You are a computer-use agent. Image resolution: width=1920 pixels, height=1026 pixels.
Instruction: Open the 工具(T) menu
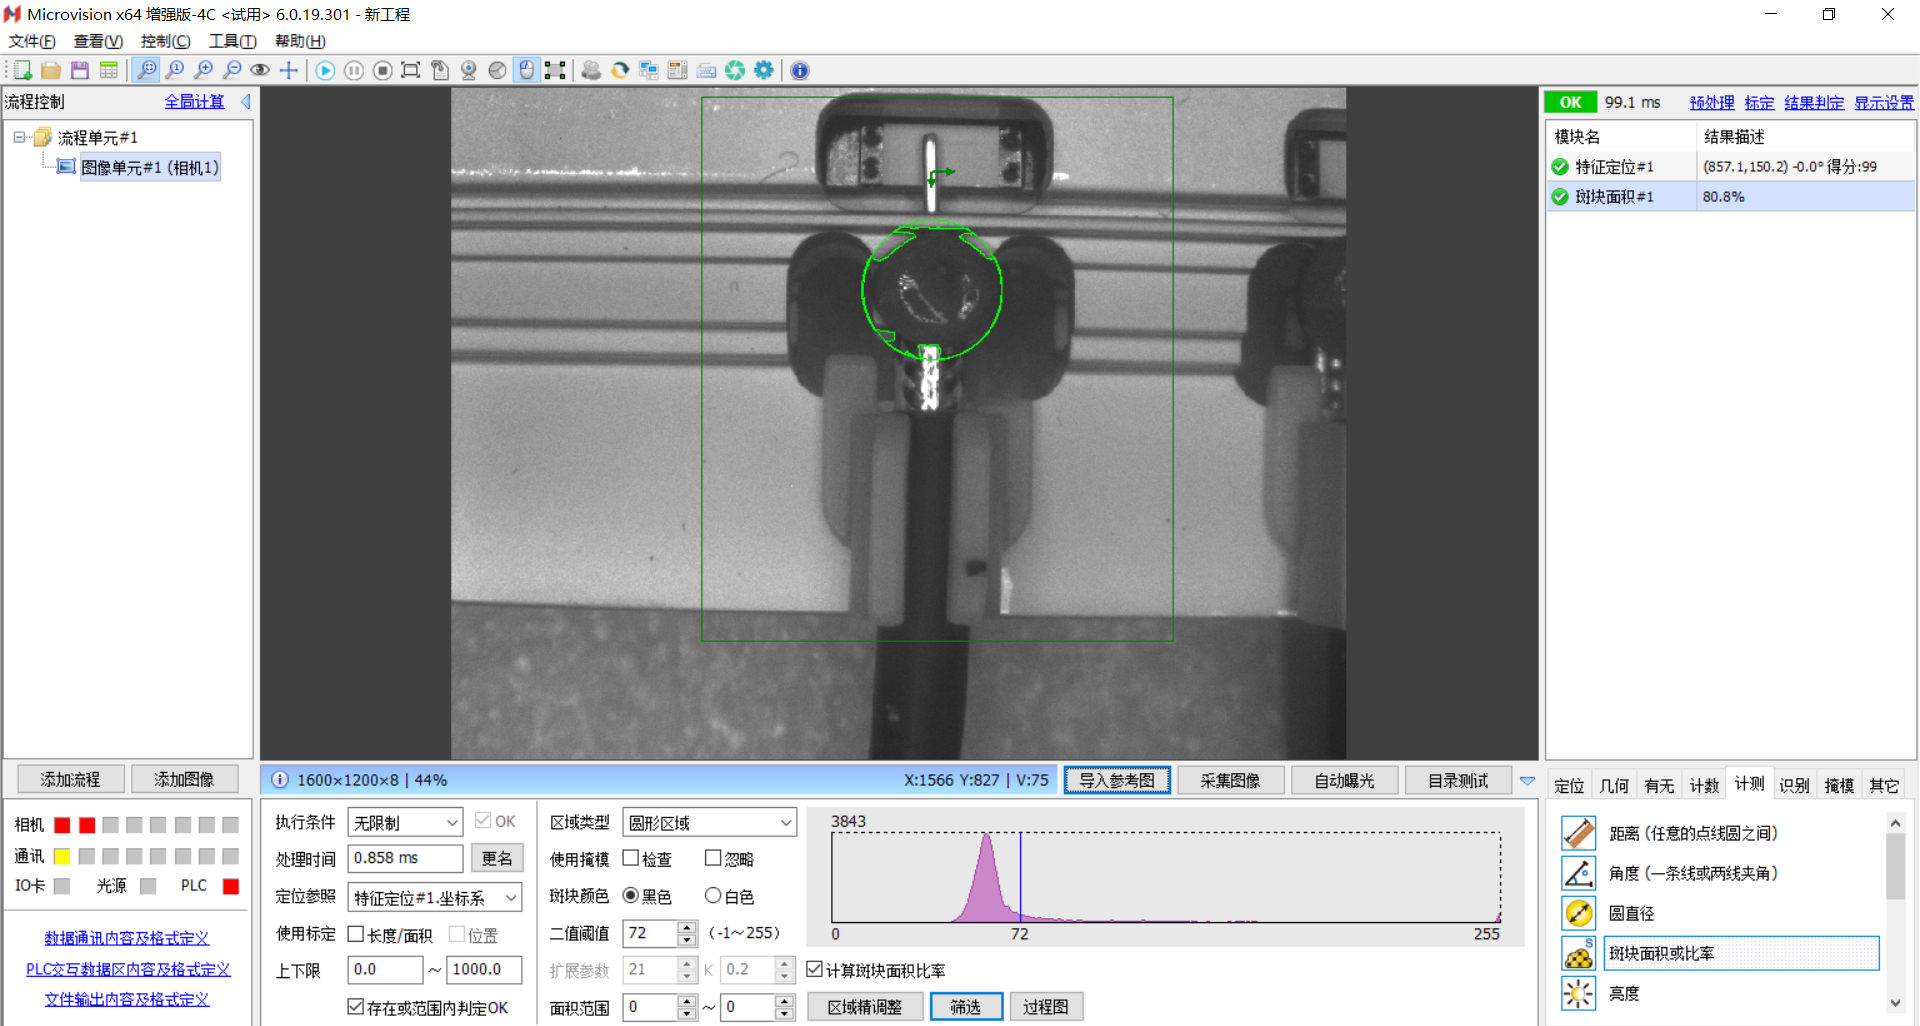pos(232,41)
